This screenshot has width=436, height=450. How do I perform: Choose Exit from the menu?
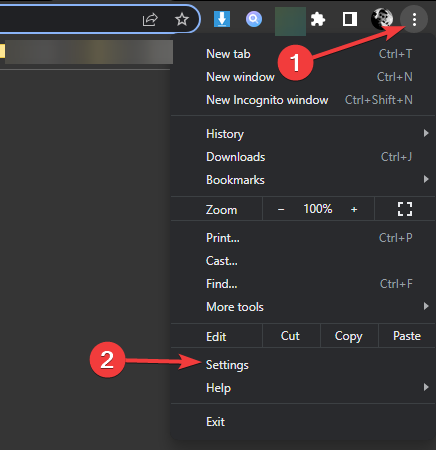pos(303,422)
